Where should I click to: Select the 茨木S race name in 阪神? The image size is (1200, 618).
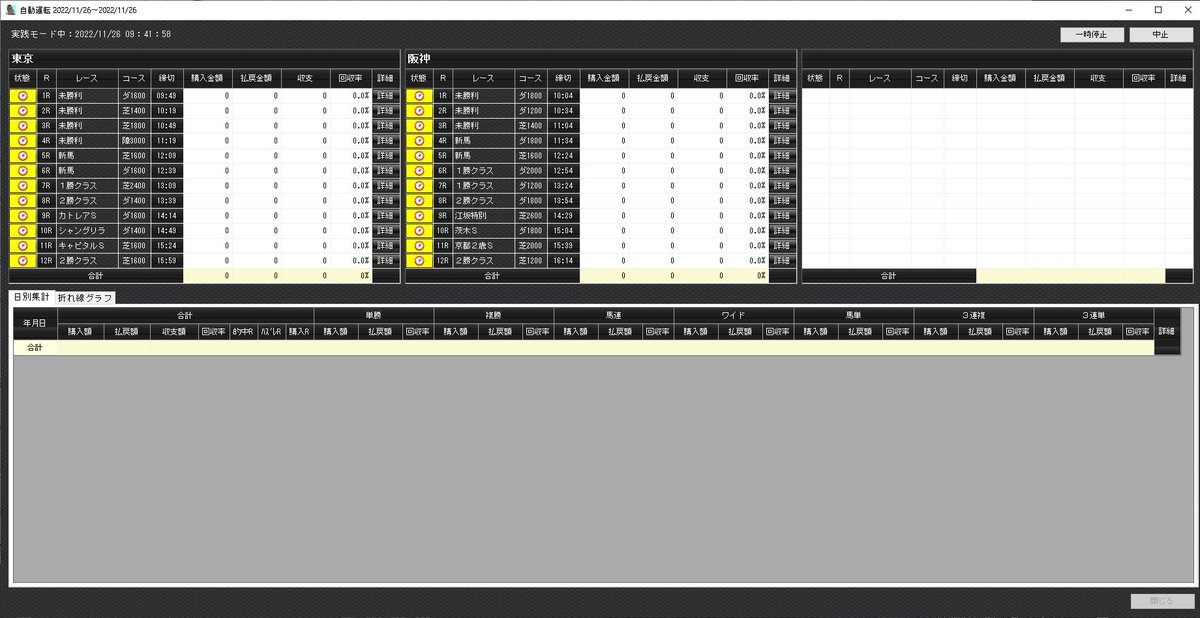482,231
